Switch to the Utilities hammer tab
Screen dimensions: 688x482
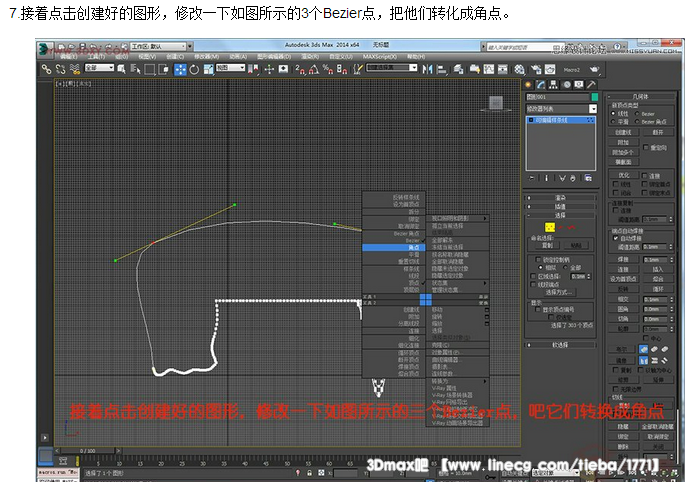click(x=591, y=84)
